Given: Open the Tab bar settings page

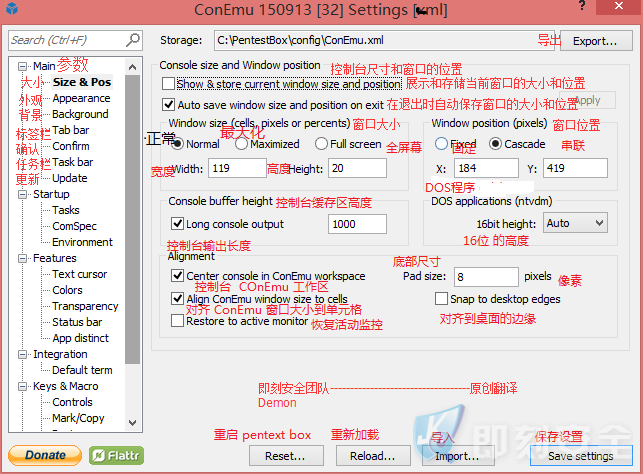Looking at the screenshot, I should 71,130.
